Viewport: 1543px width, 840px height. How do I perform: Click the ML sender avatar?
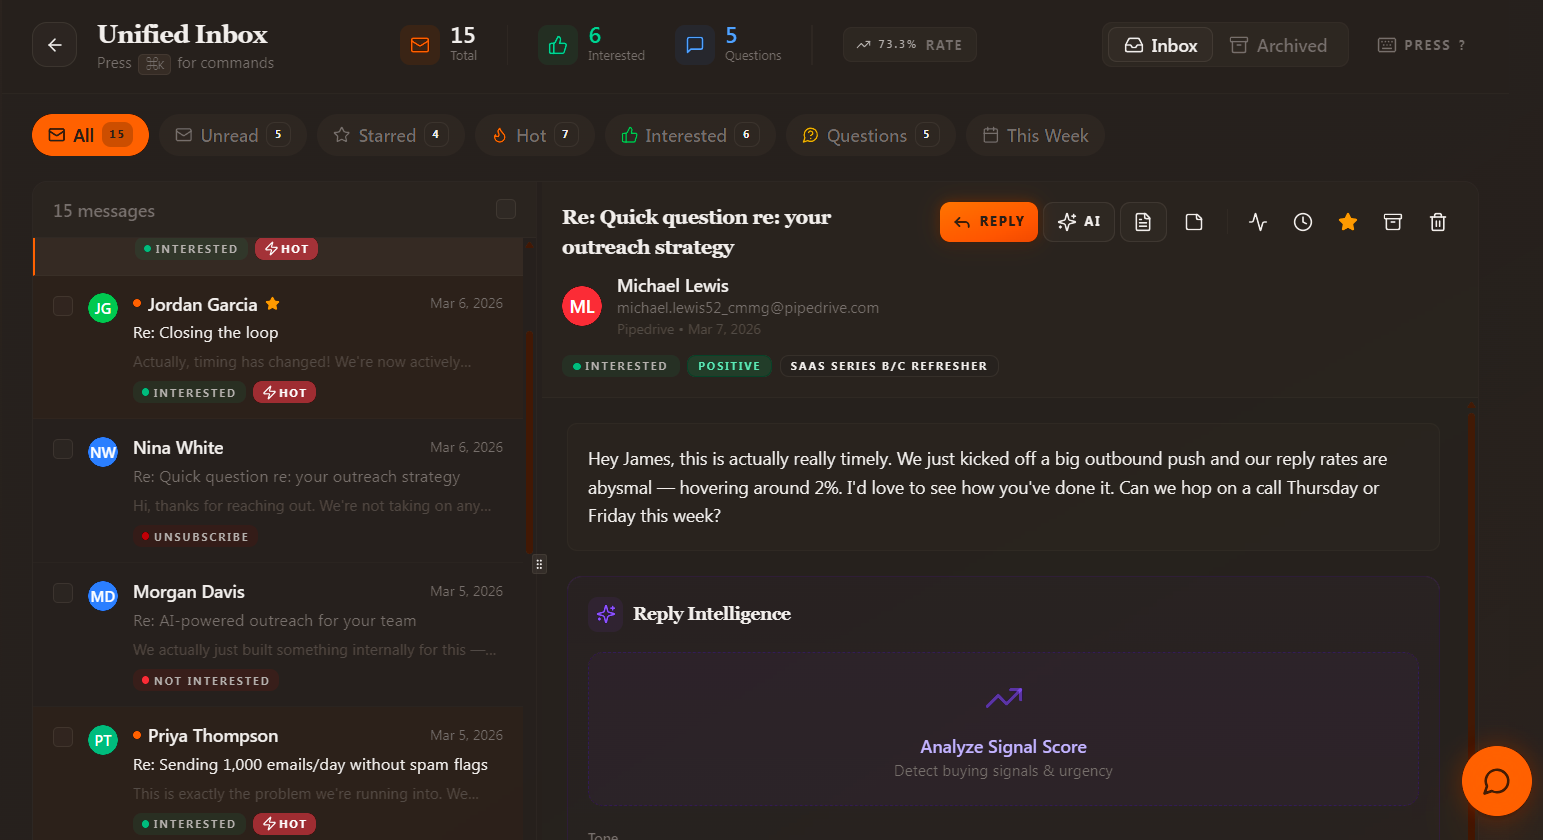pos(582,307)
